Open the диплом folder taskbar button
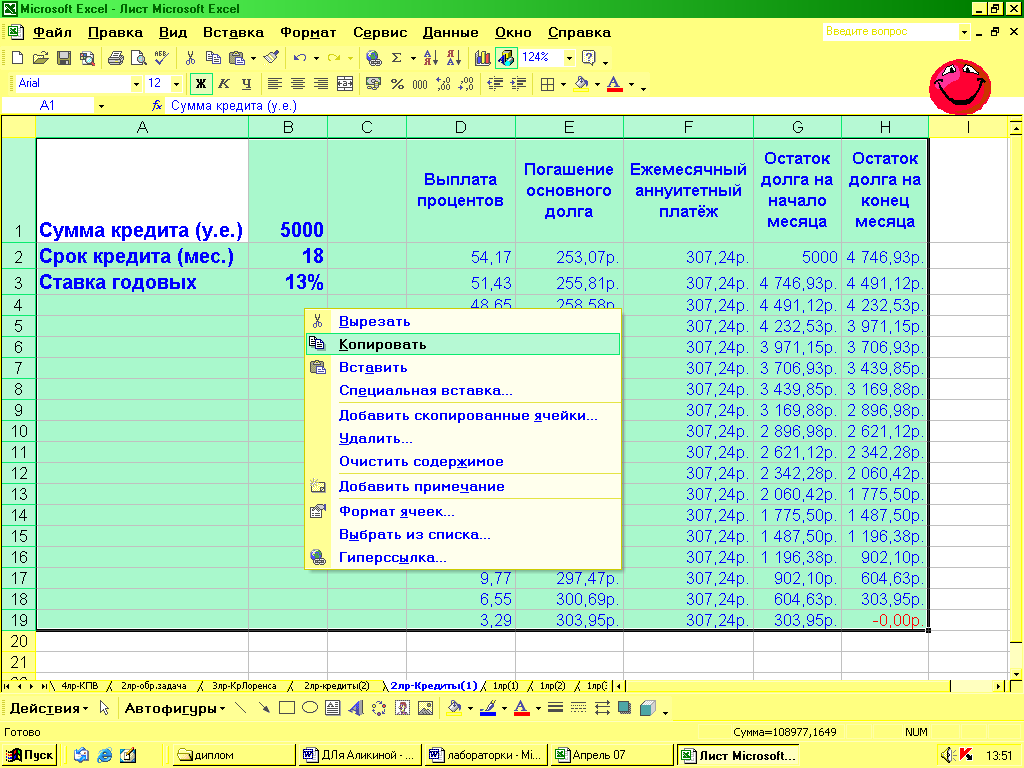 (x=234, y=755)
